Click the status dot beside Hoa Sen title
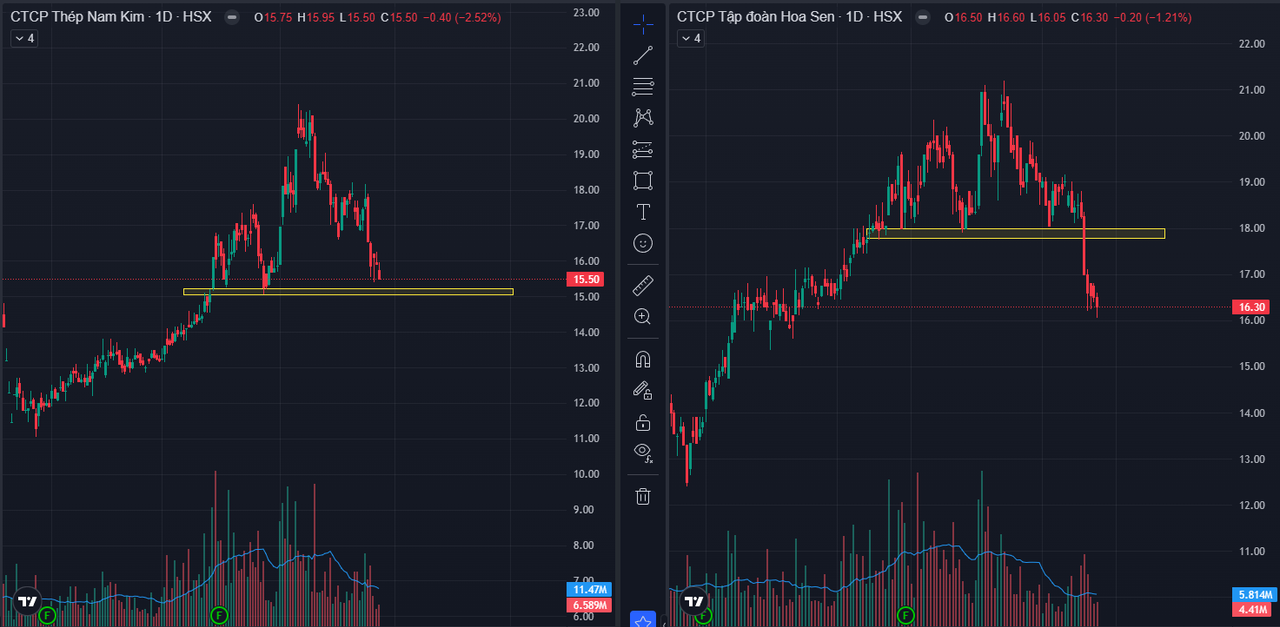Viewport: 1280px width, 627px height. (x=922, y=17)
